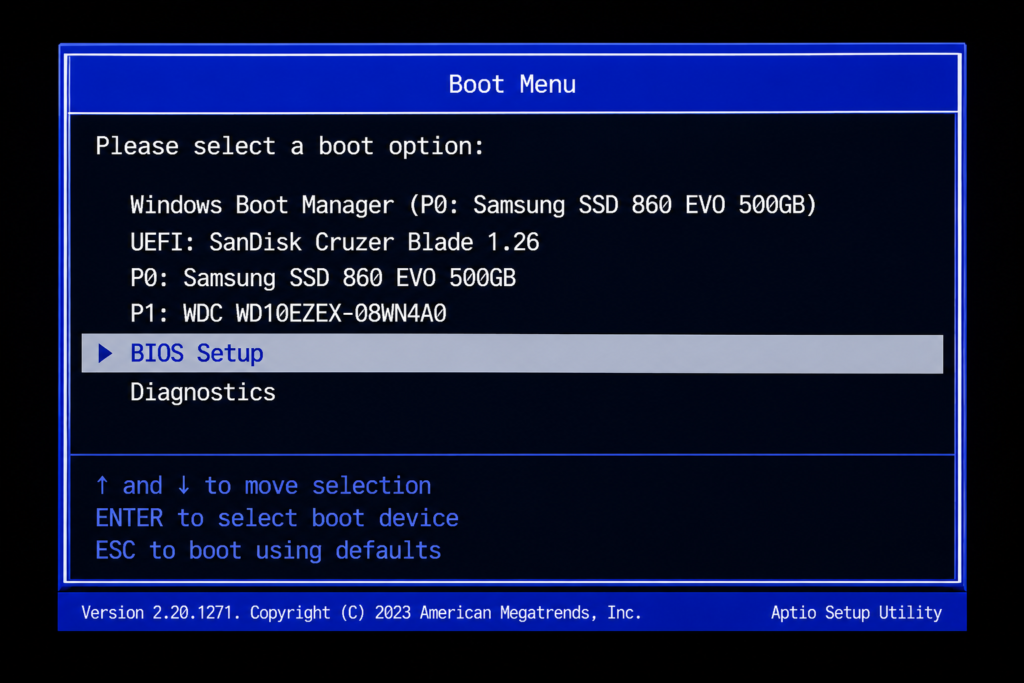The width and height of the screenshot is (1024, 683).
Task: Click the up arrow symbol in the help text
Action: (102, 485)
